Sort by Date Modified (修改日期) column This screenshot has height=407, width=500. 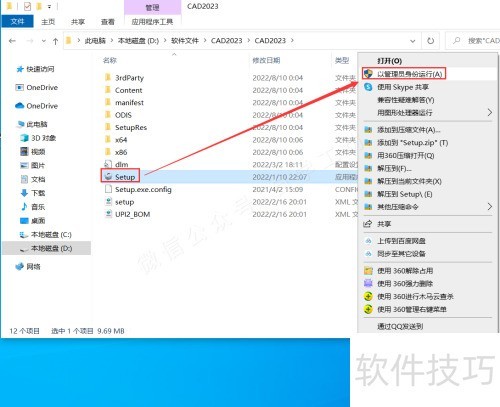[266, 60]
